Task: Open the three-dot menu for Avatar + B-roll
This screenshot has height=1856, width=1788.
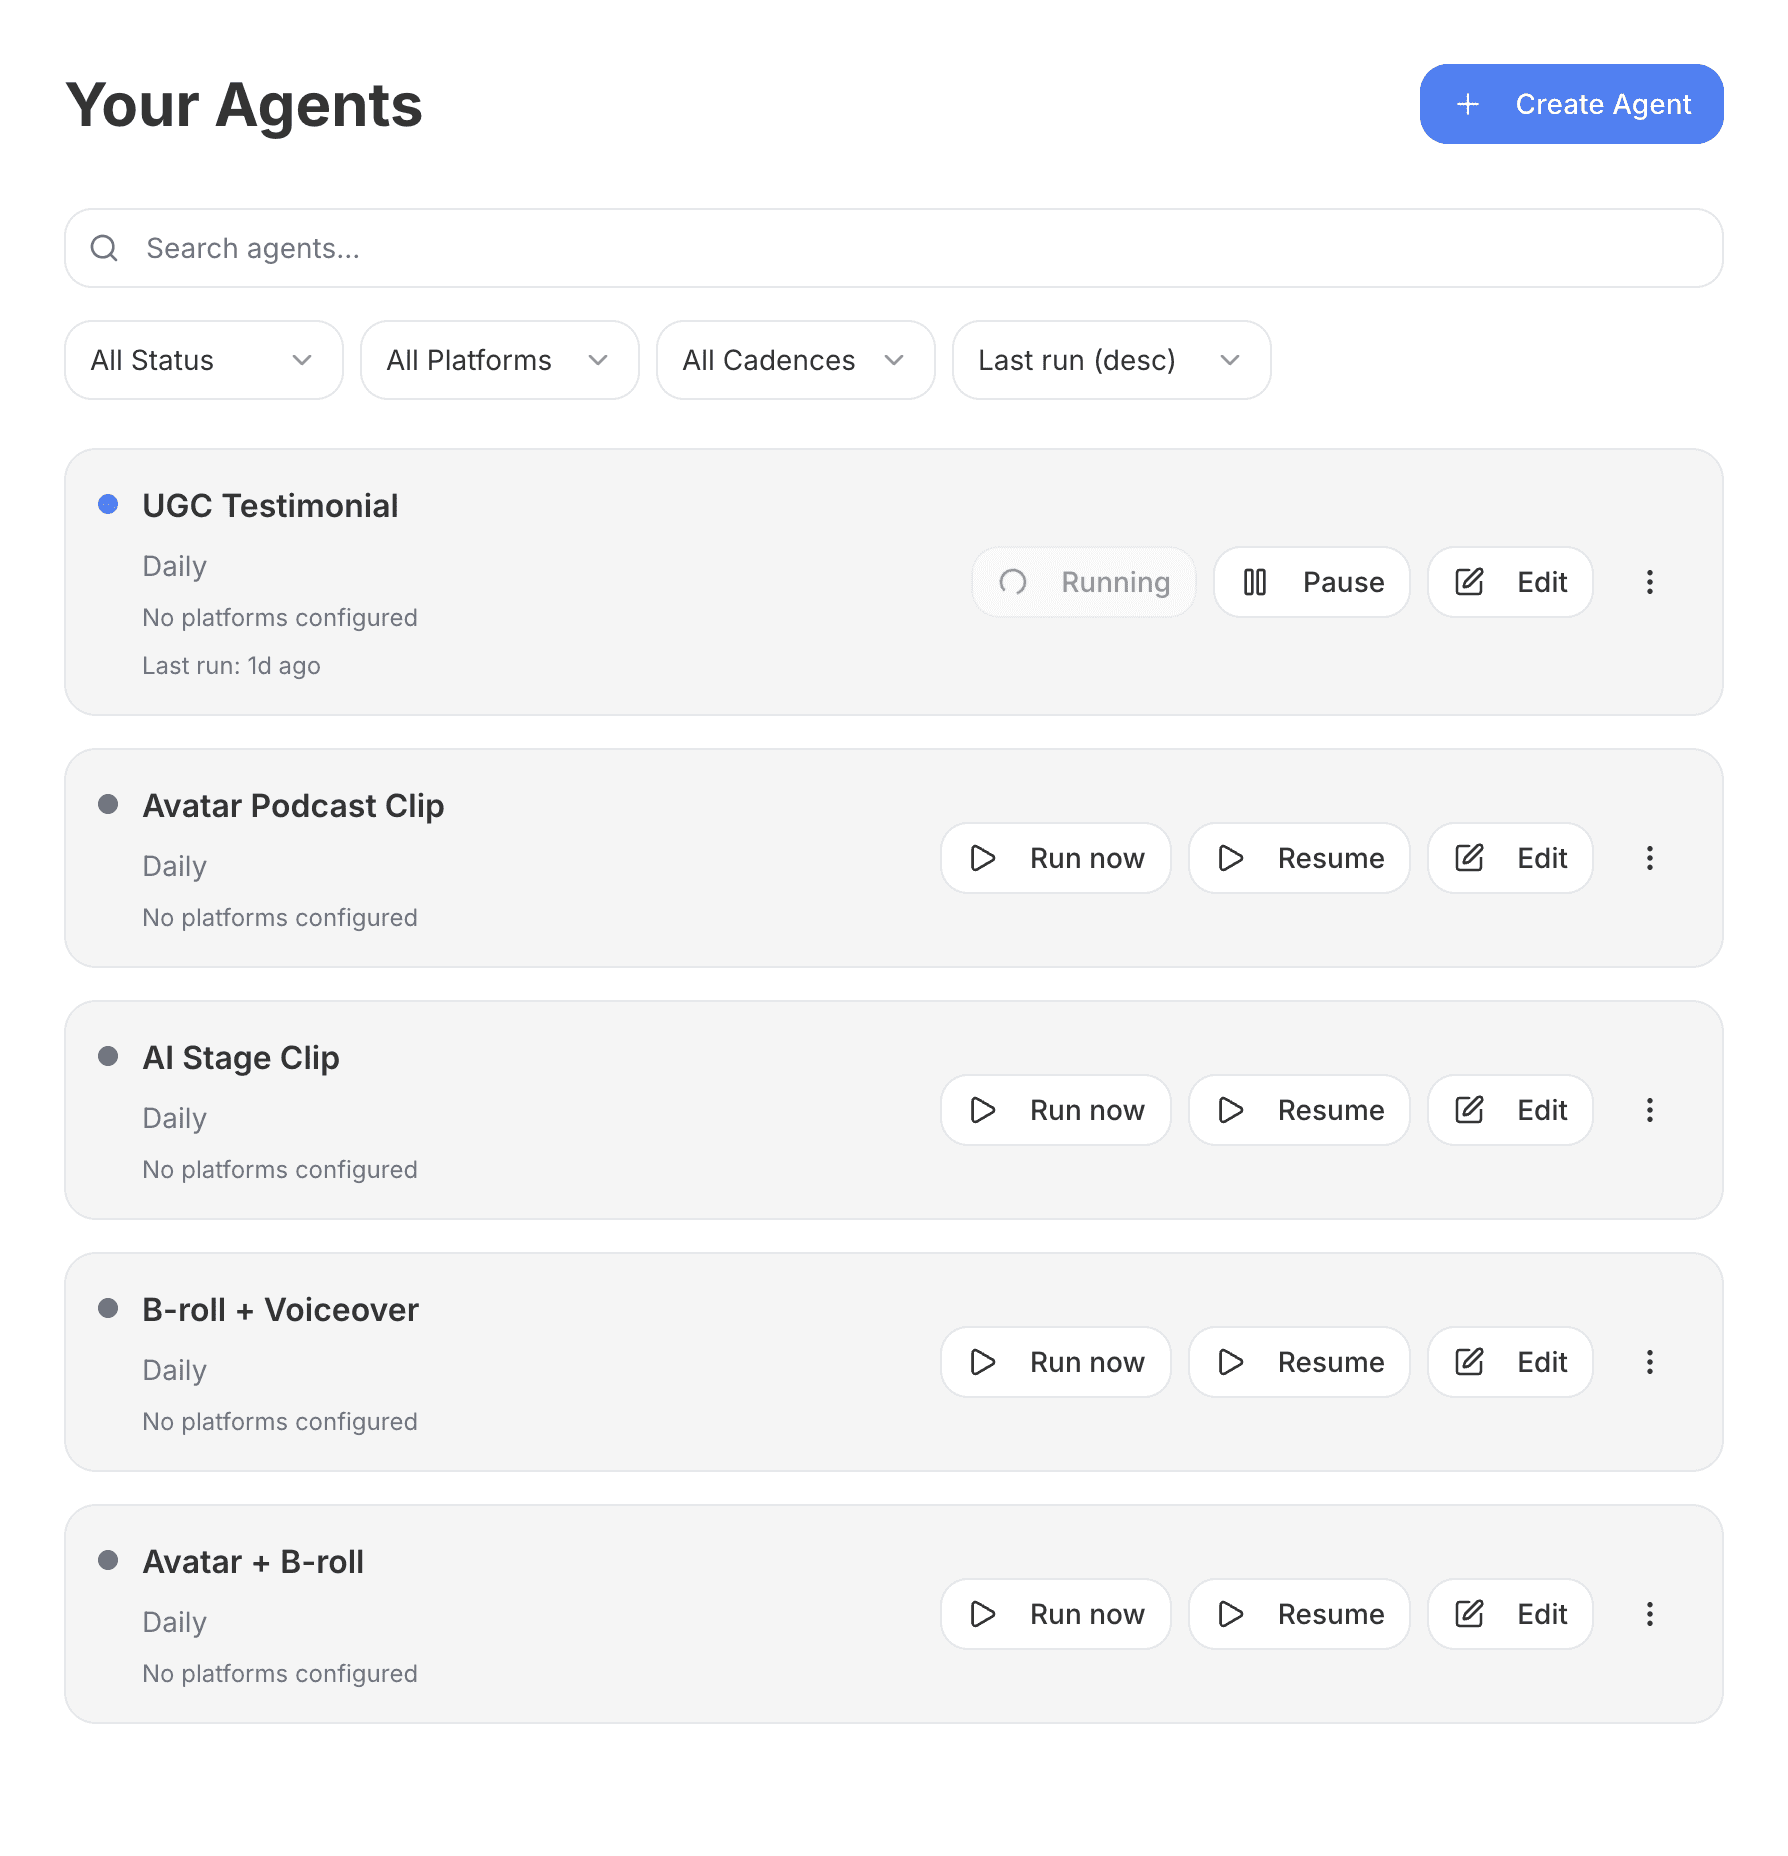Action: [x=1649, y=1614]
